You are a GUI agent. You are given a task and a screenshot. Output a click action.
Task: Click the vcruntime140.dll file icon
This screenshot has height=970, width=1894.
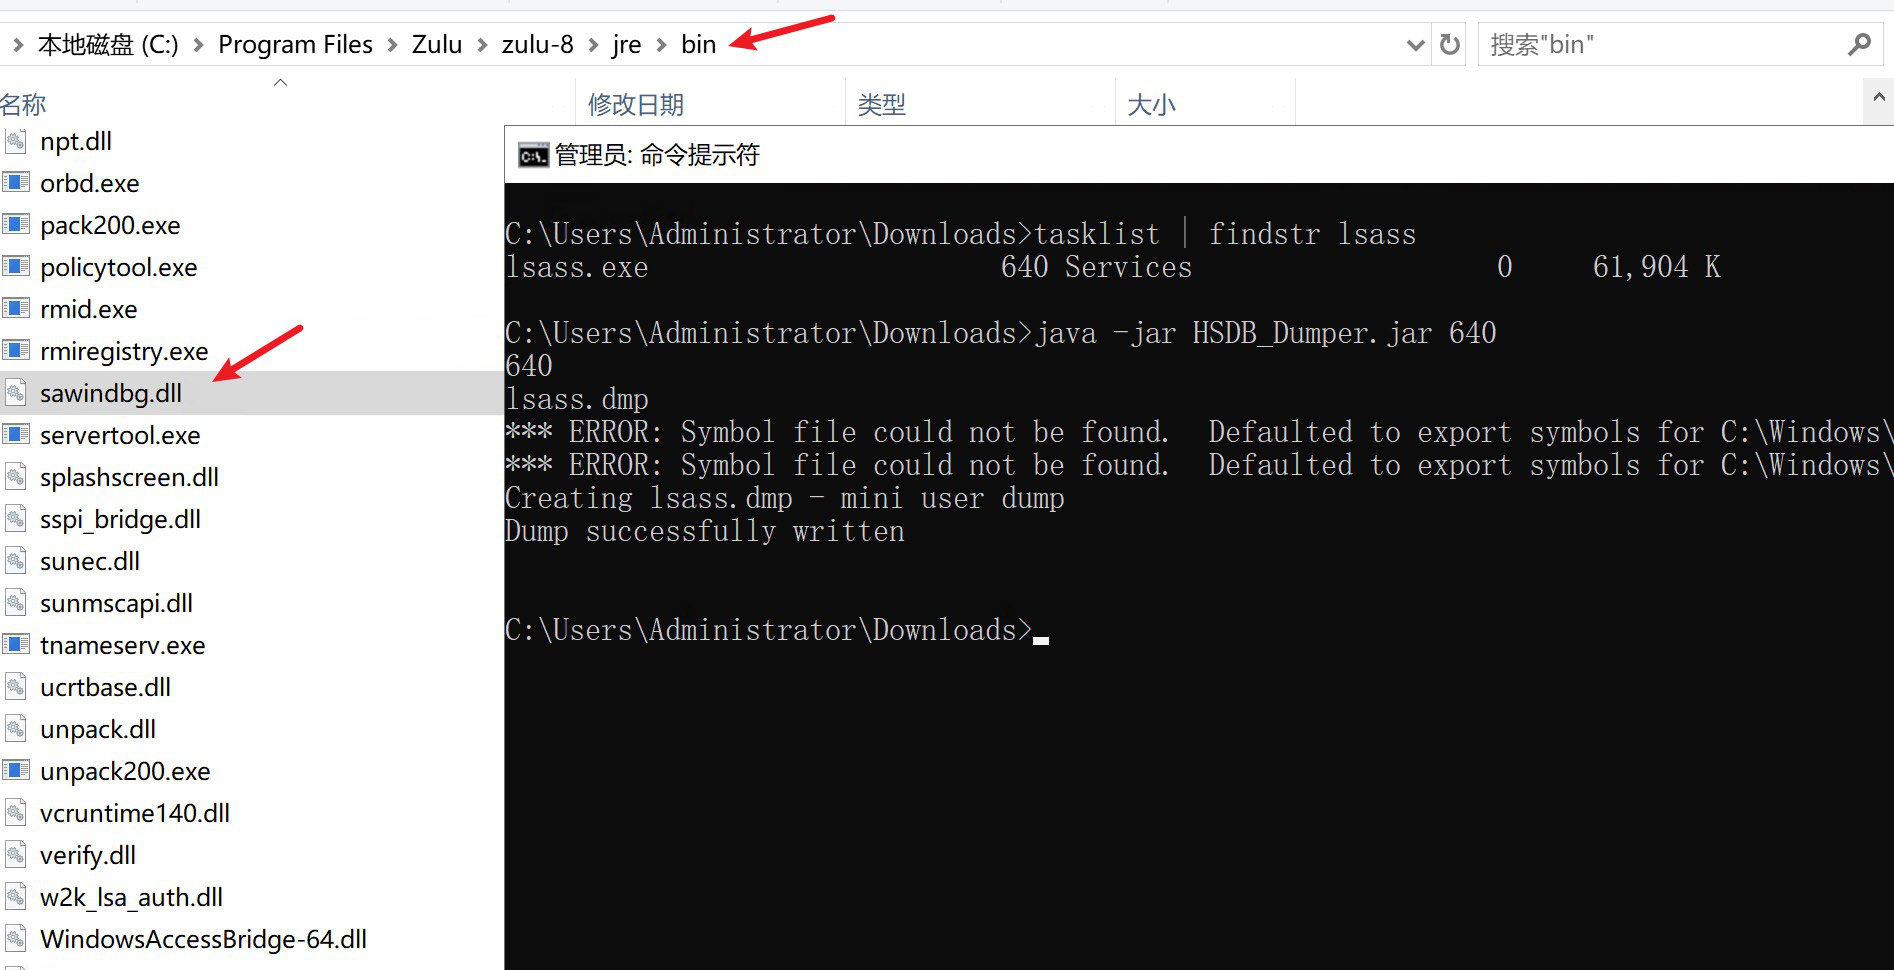(15, 813)
